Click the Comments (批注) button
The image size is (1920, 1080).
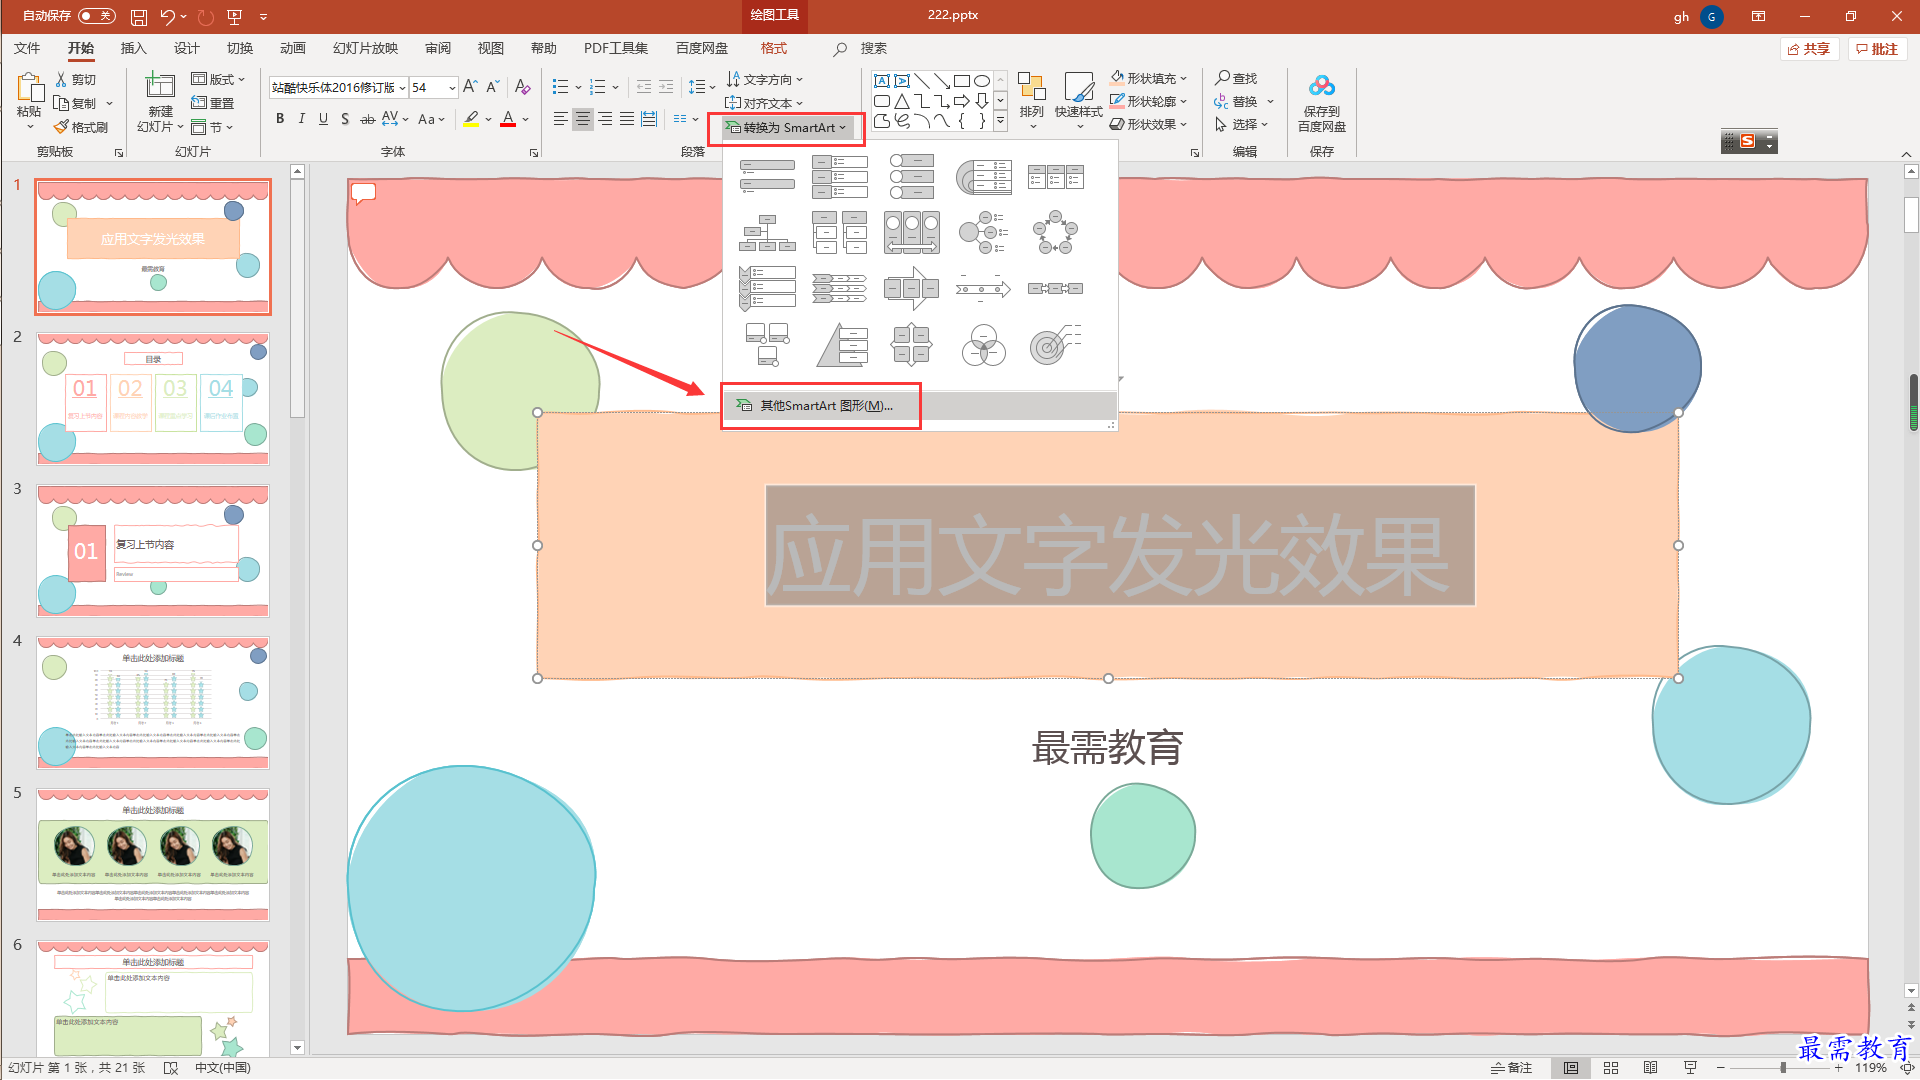(1877, 49)
